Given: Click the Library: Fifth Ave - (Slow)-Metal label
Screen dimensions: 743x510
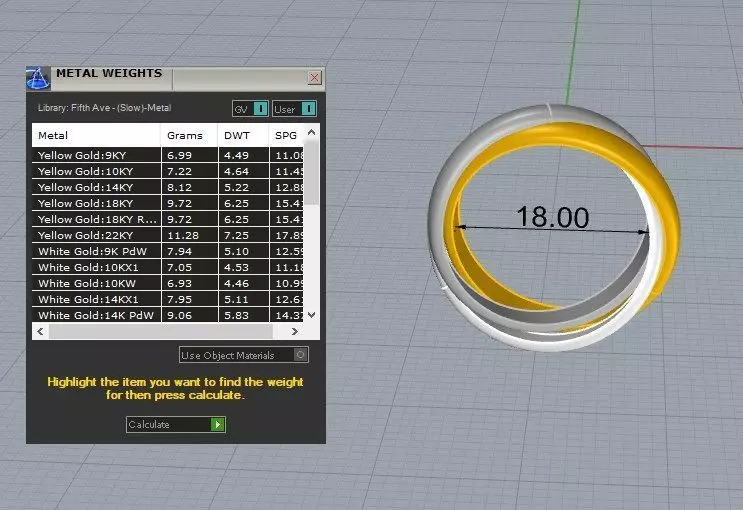Looking at the screenshot, I should point(104,108).
